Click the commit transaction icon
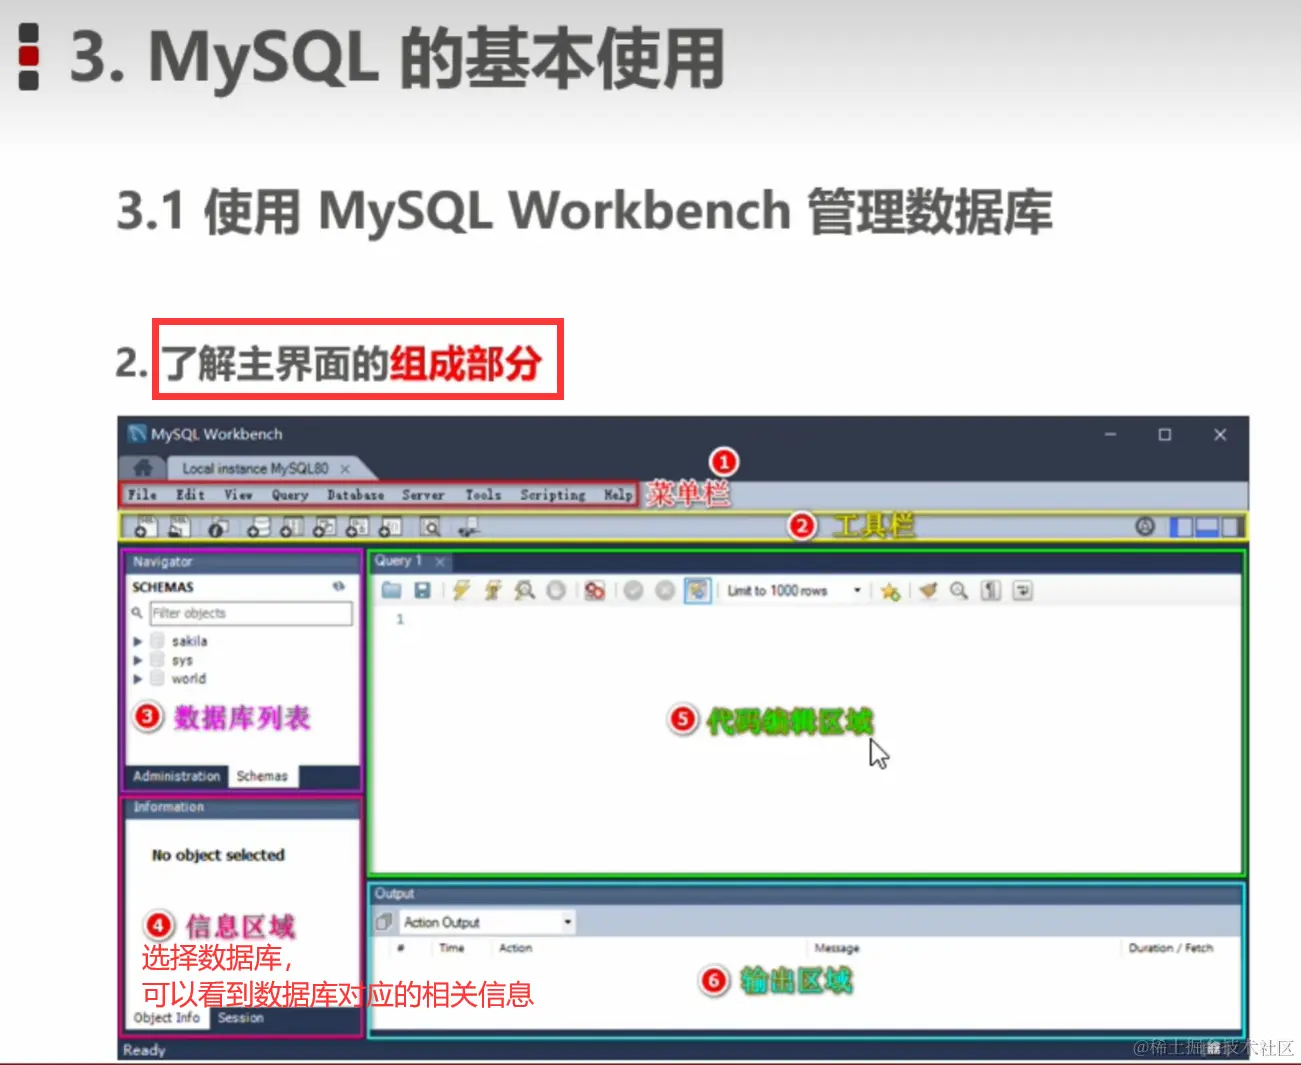The height and width of the screenshot is (1065, 1301). point(633,591)
